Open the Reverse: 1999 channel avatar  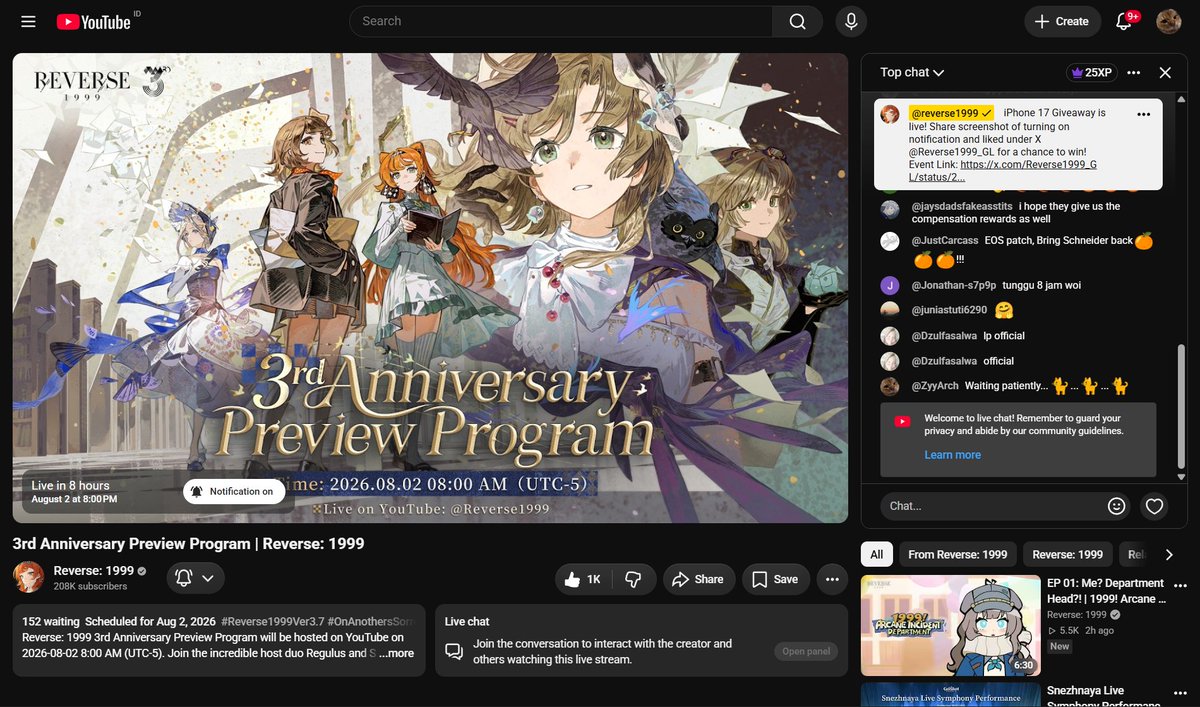(x=28, y=577)
